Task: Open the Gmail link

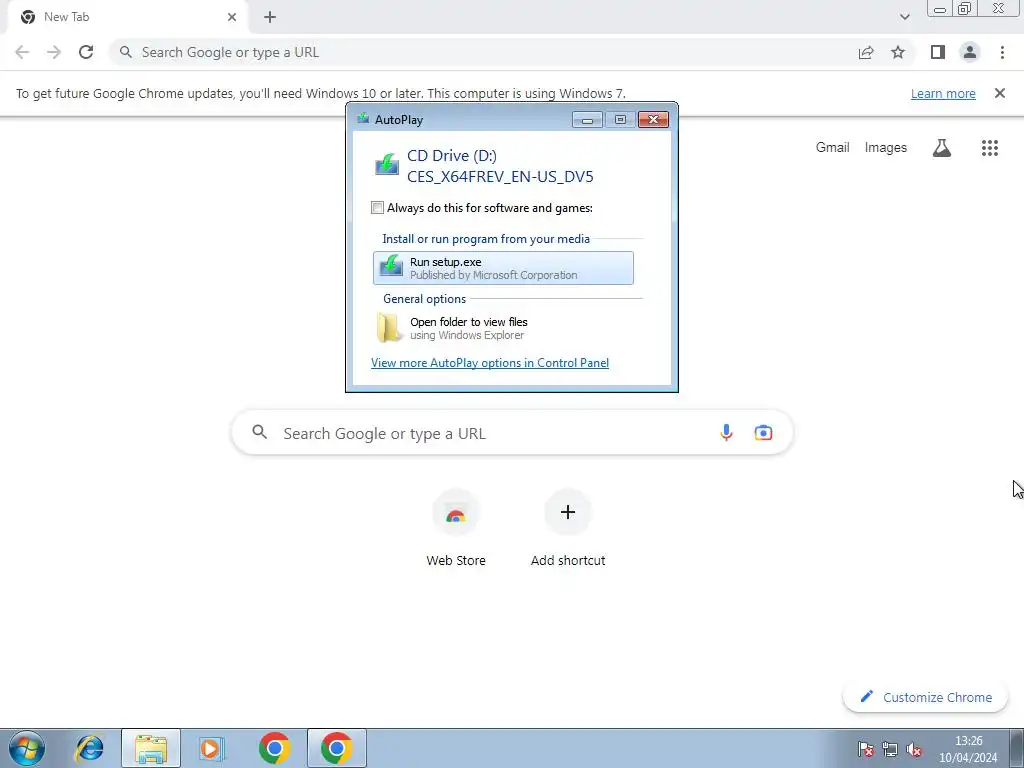Action: 833,148
